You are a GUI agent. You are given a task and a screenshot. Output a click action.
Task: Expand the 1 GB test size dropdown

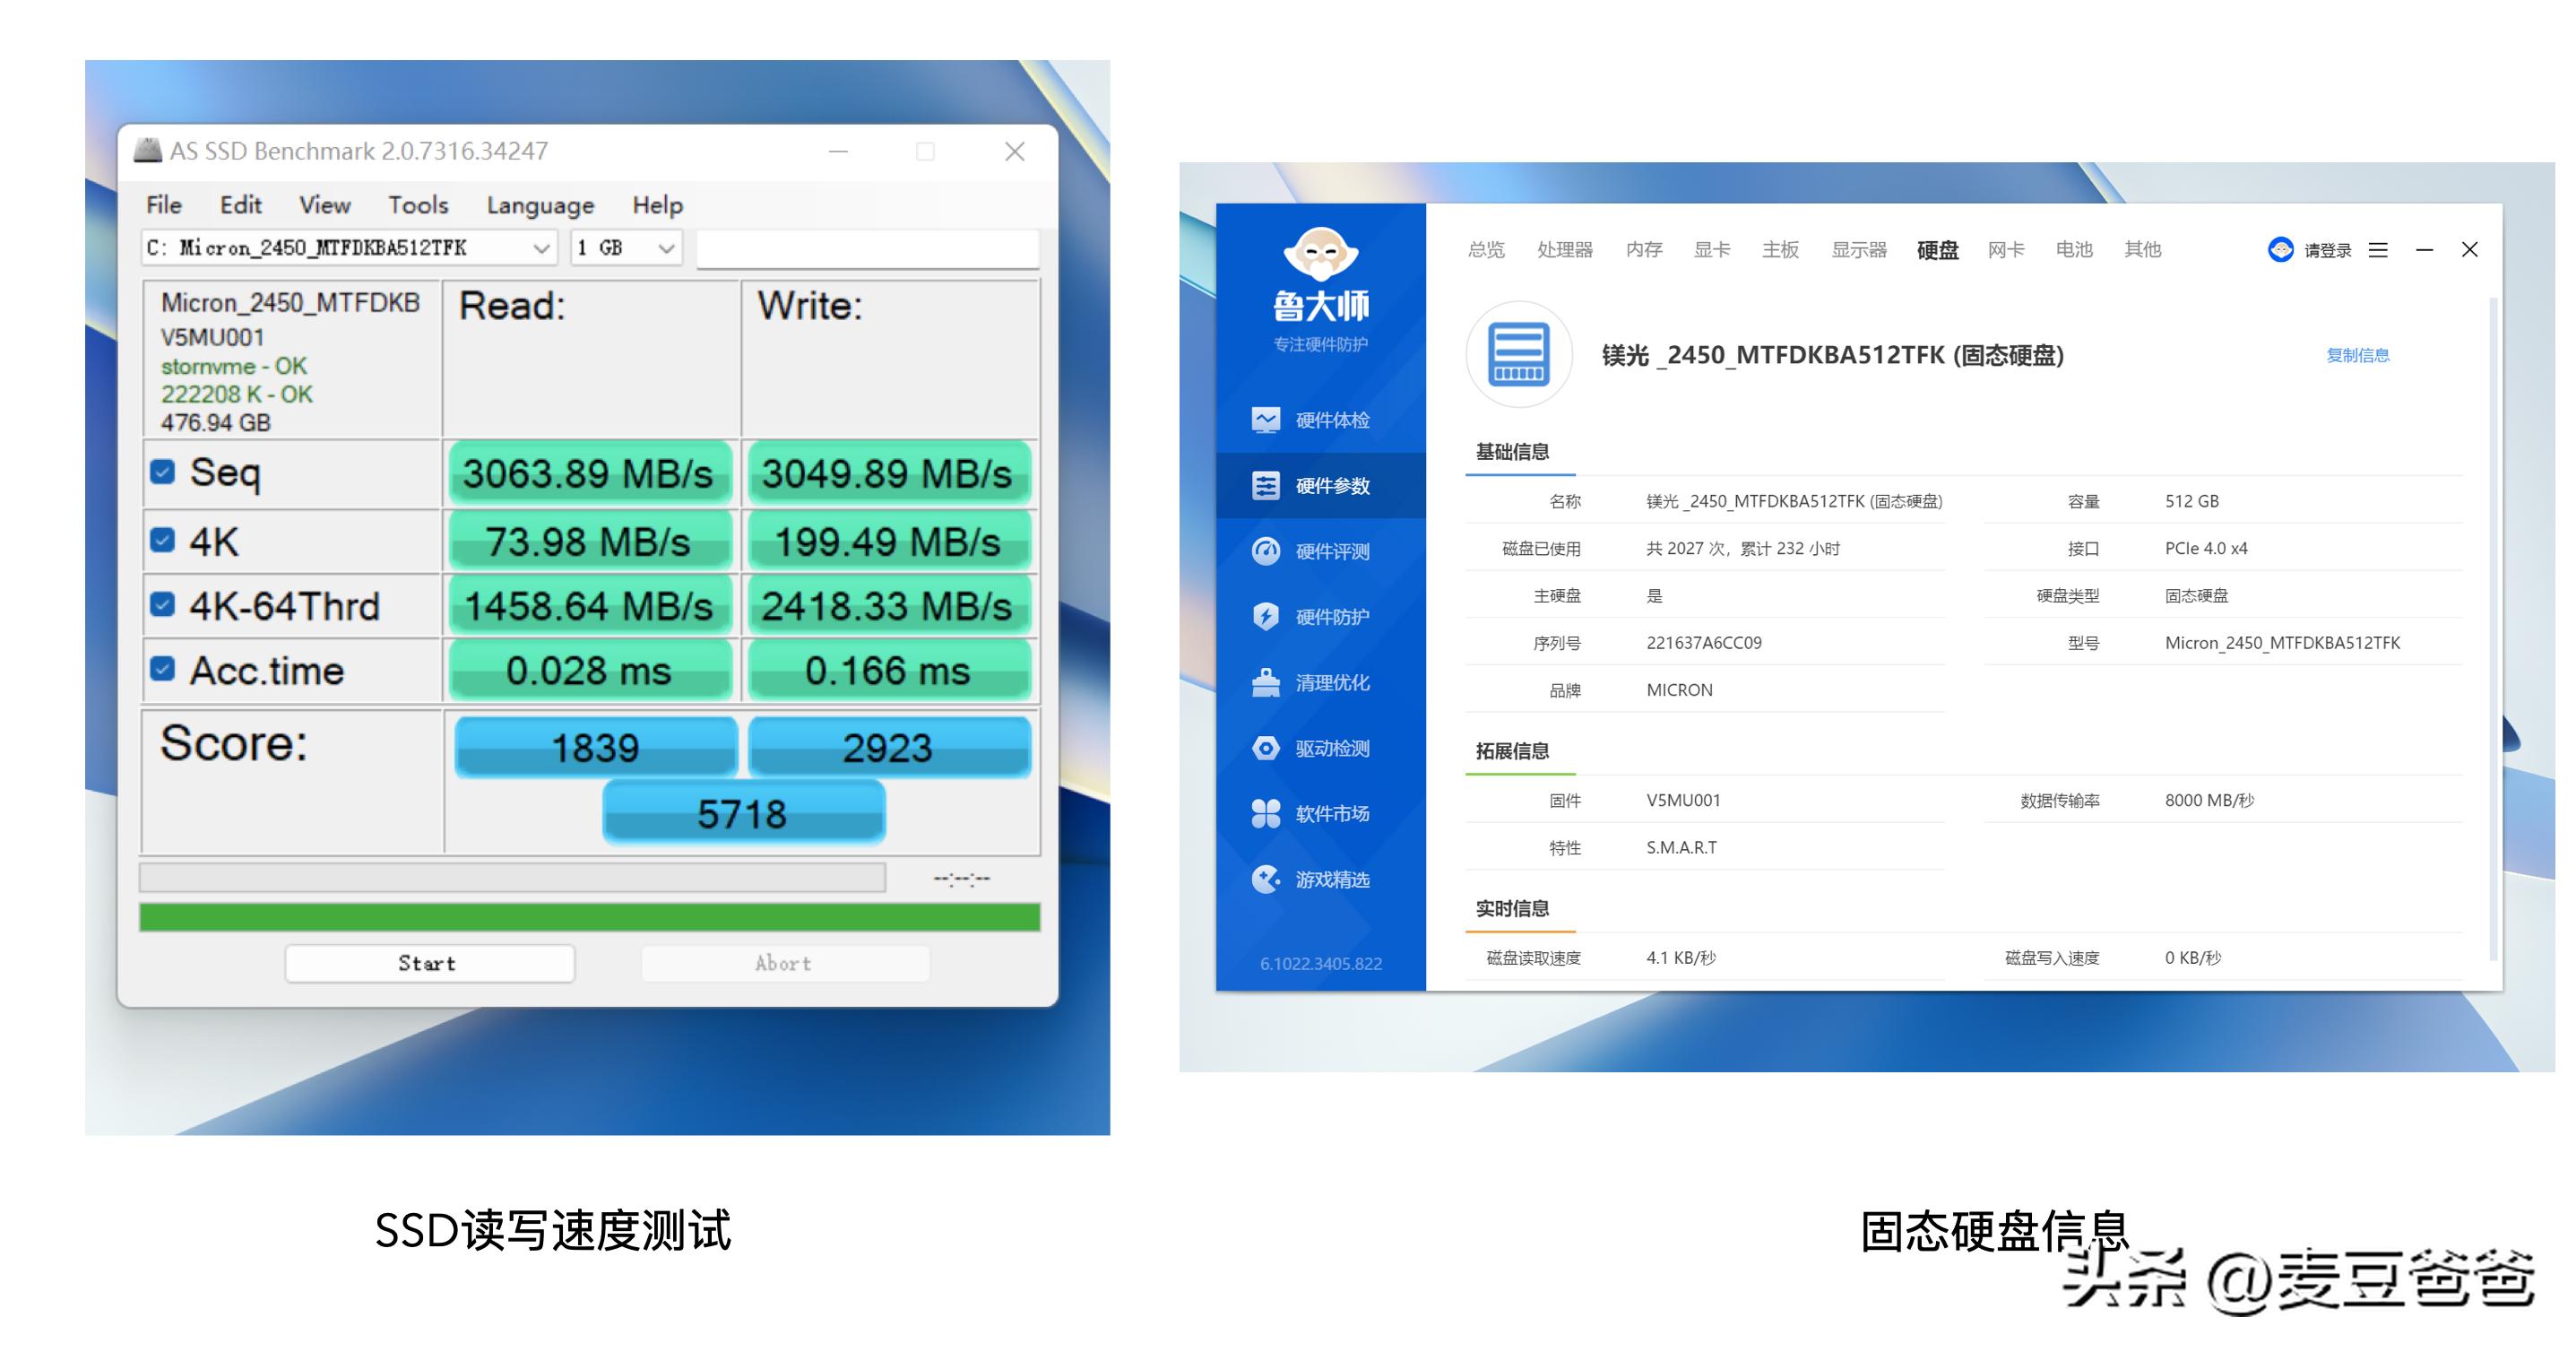pyautogui.click(x=667, y=248)
